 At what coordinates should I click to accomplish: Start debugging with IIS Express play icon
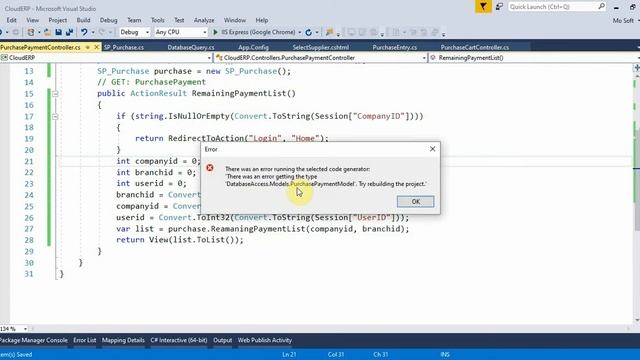click(216, 32)
